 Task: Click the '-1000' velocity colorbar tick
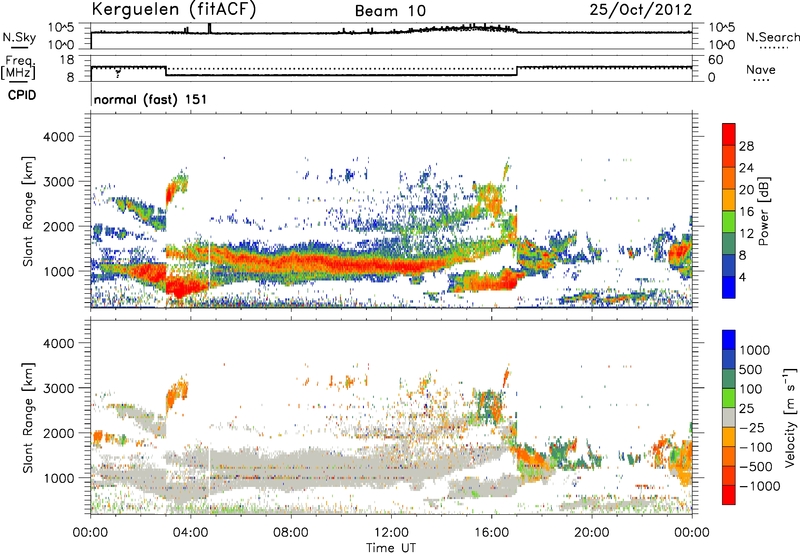coord(759,486)
